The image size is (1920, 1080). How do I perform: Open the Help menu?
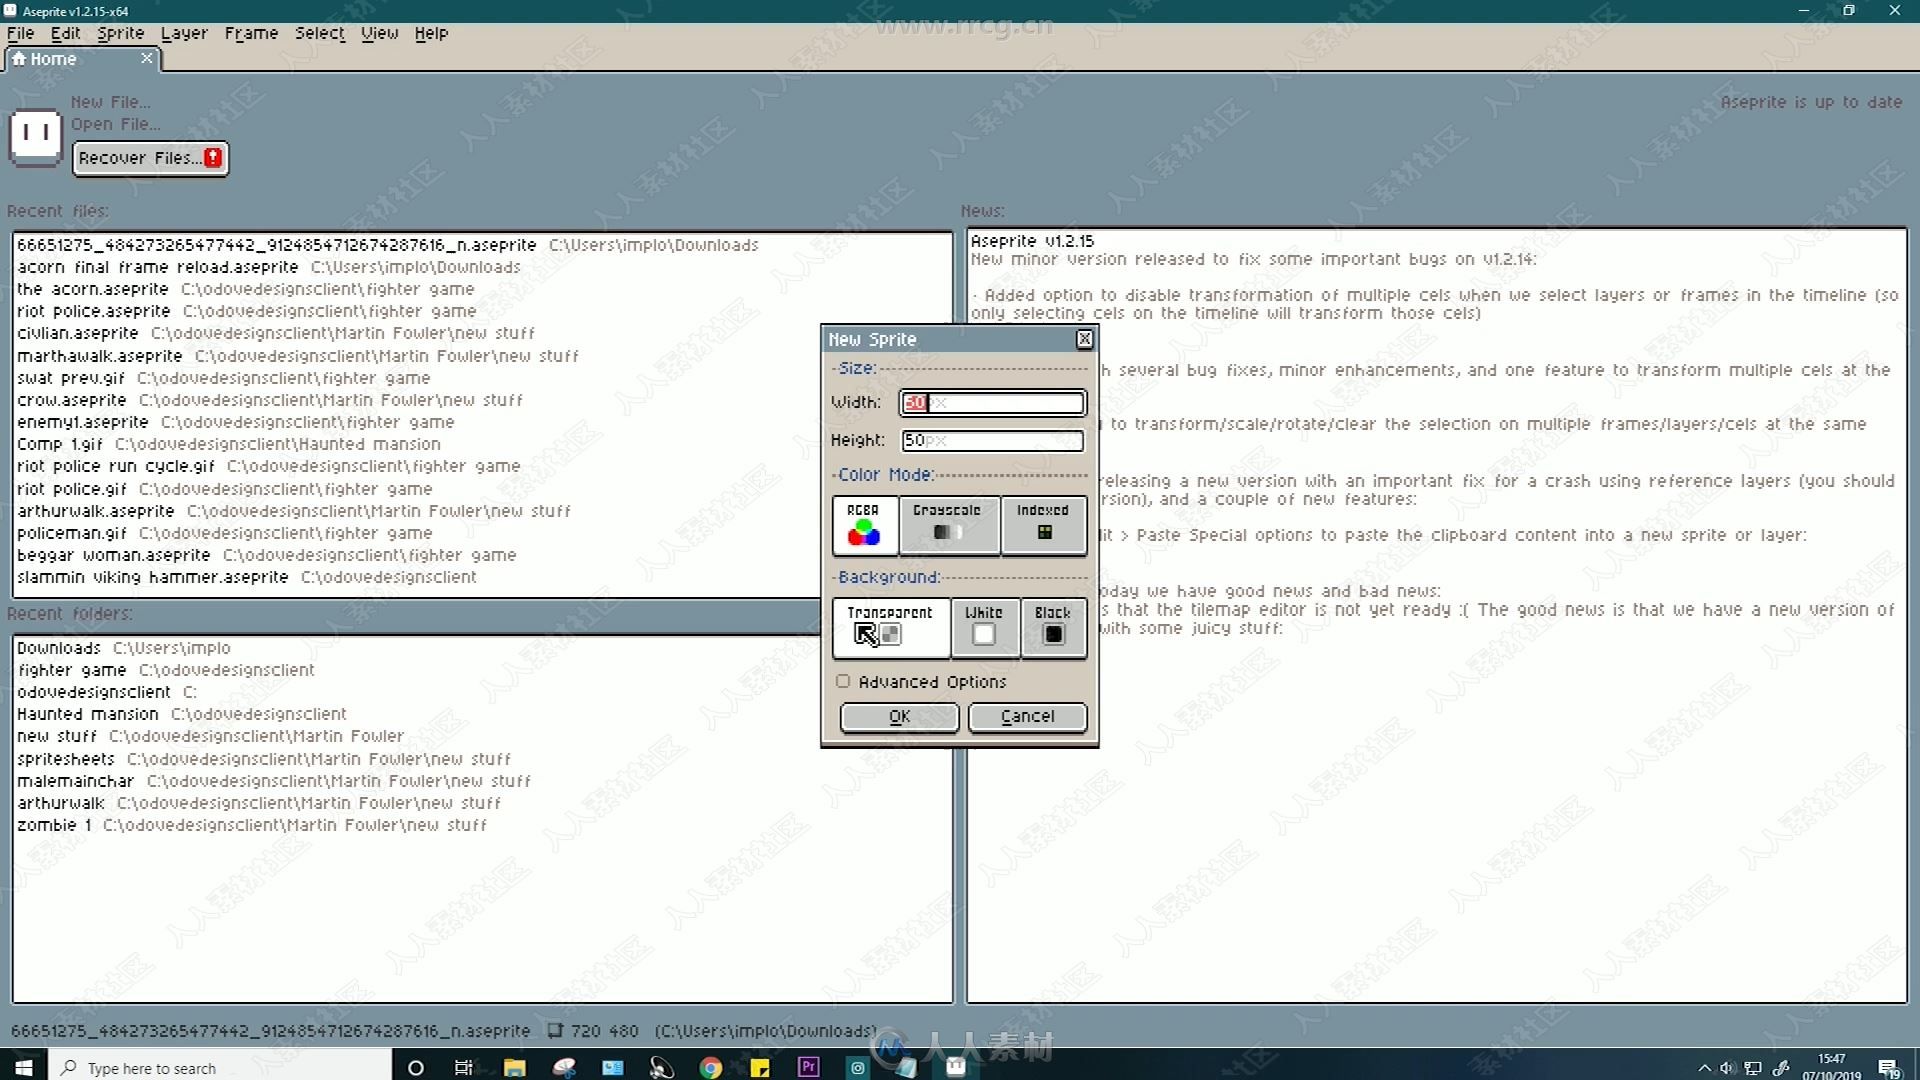pyautogui.click(x=431, y=33)
